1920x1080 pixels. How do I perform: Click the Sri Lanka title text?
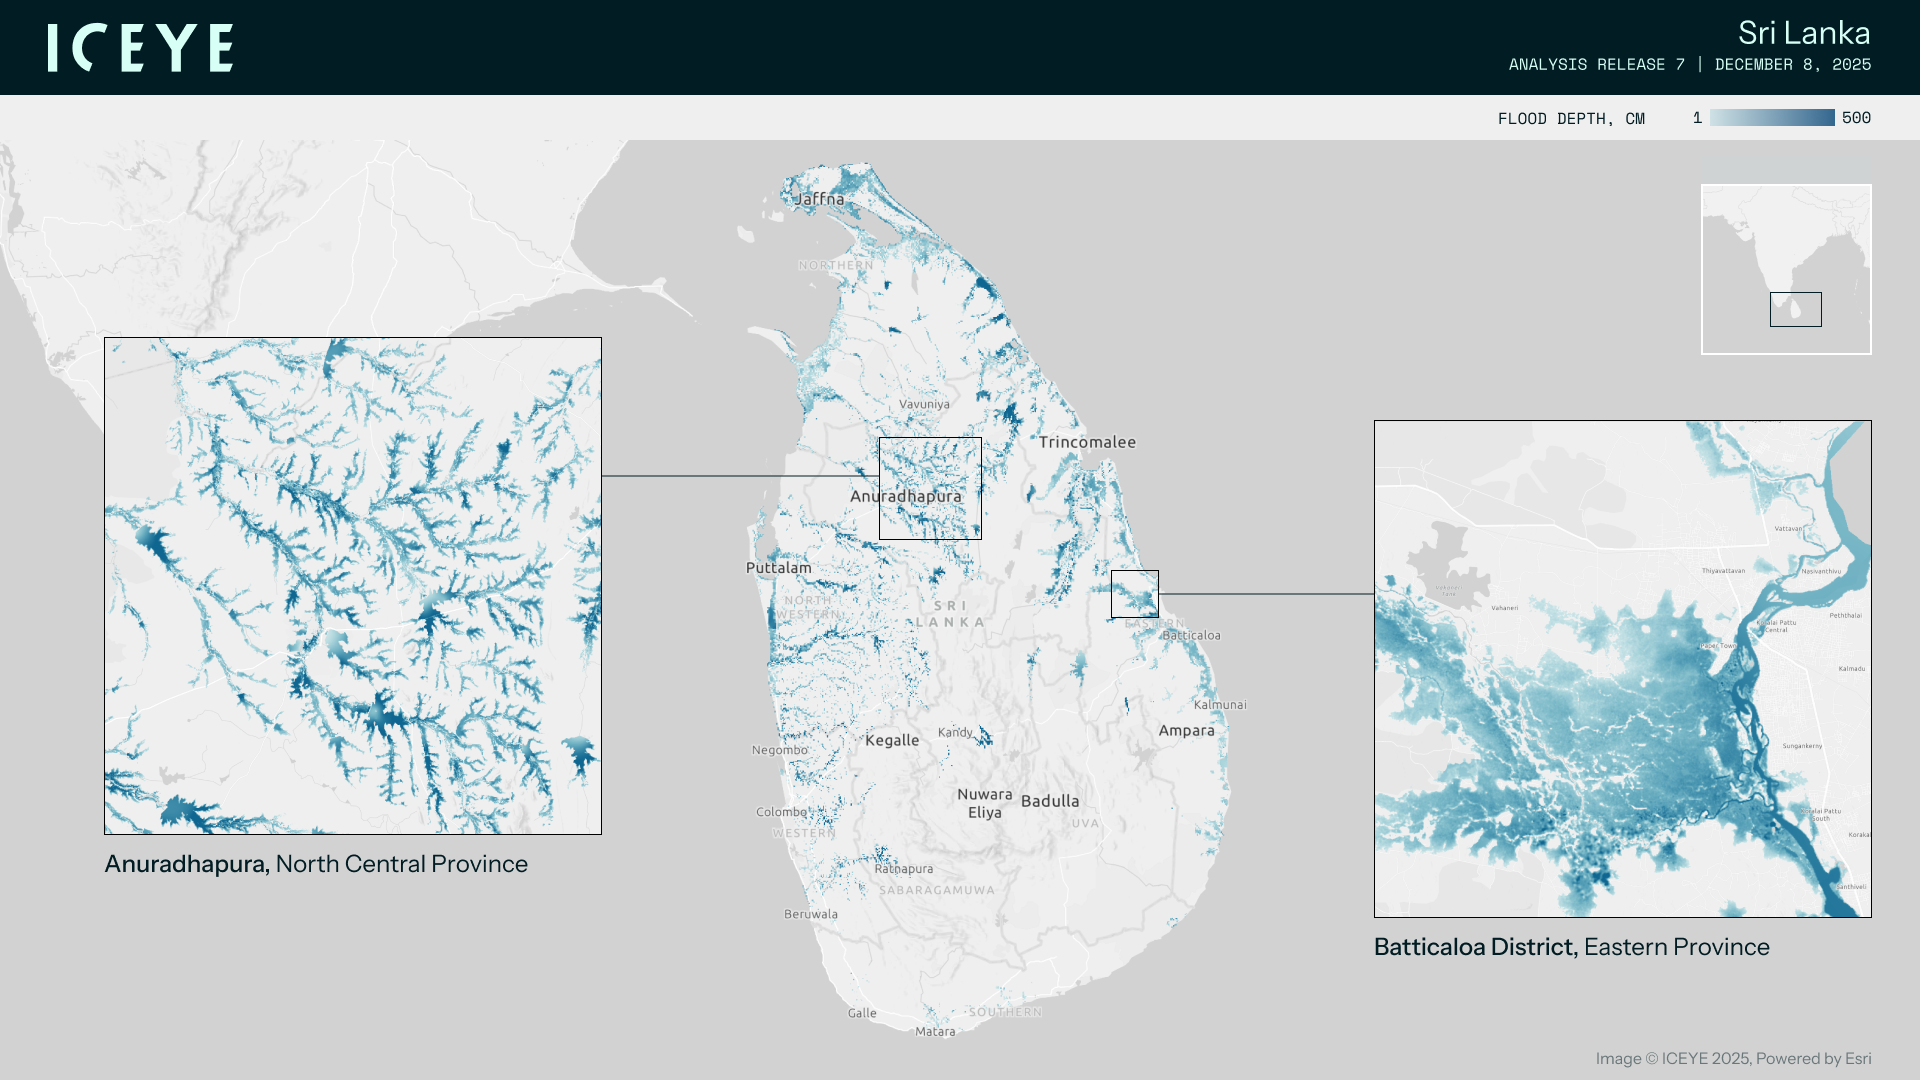click(x=1803, y=33)
